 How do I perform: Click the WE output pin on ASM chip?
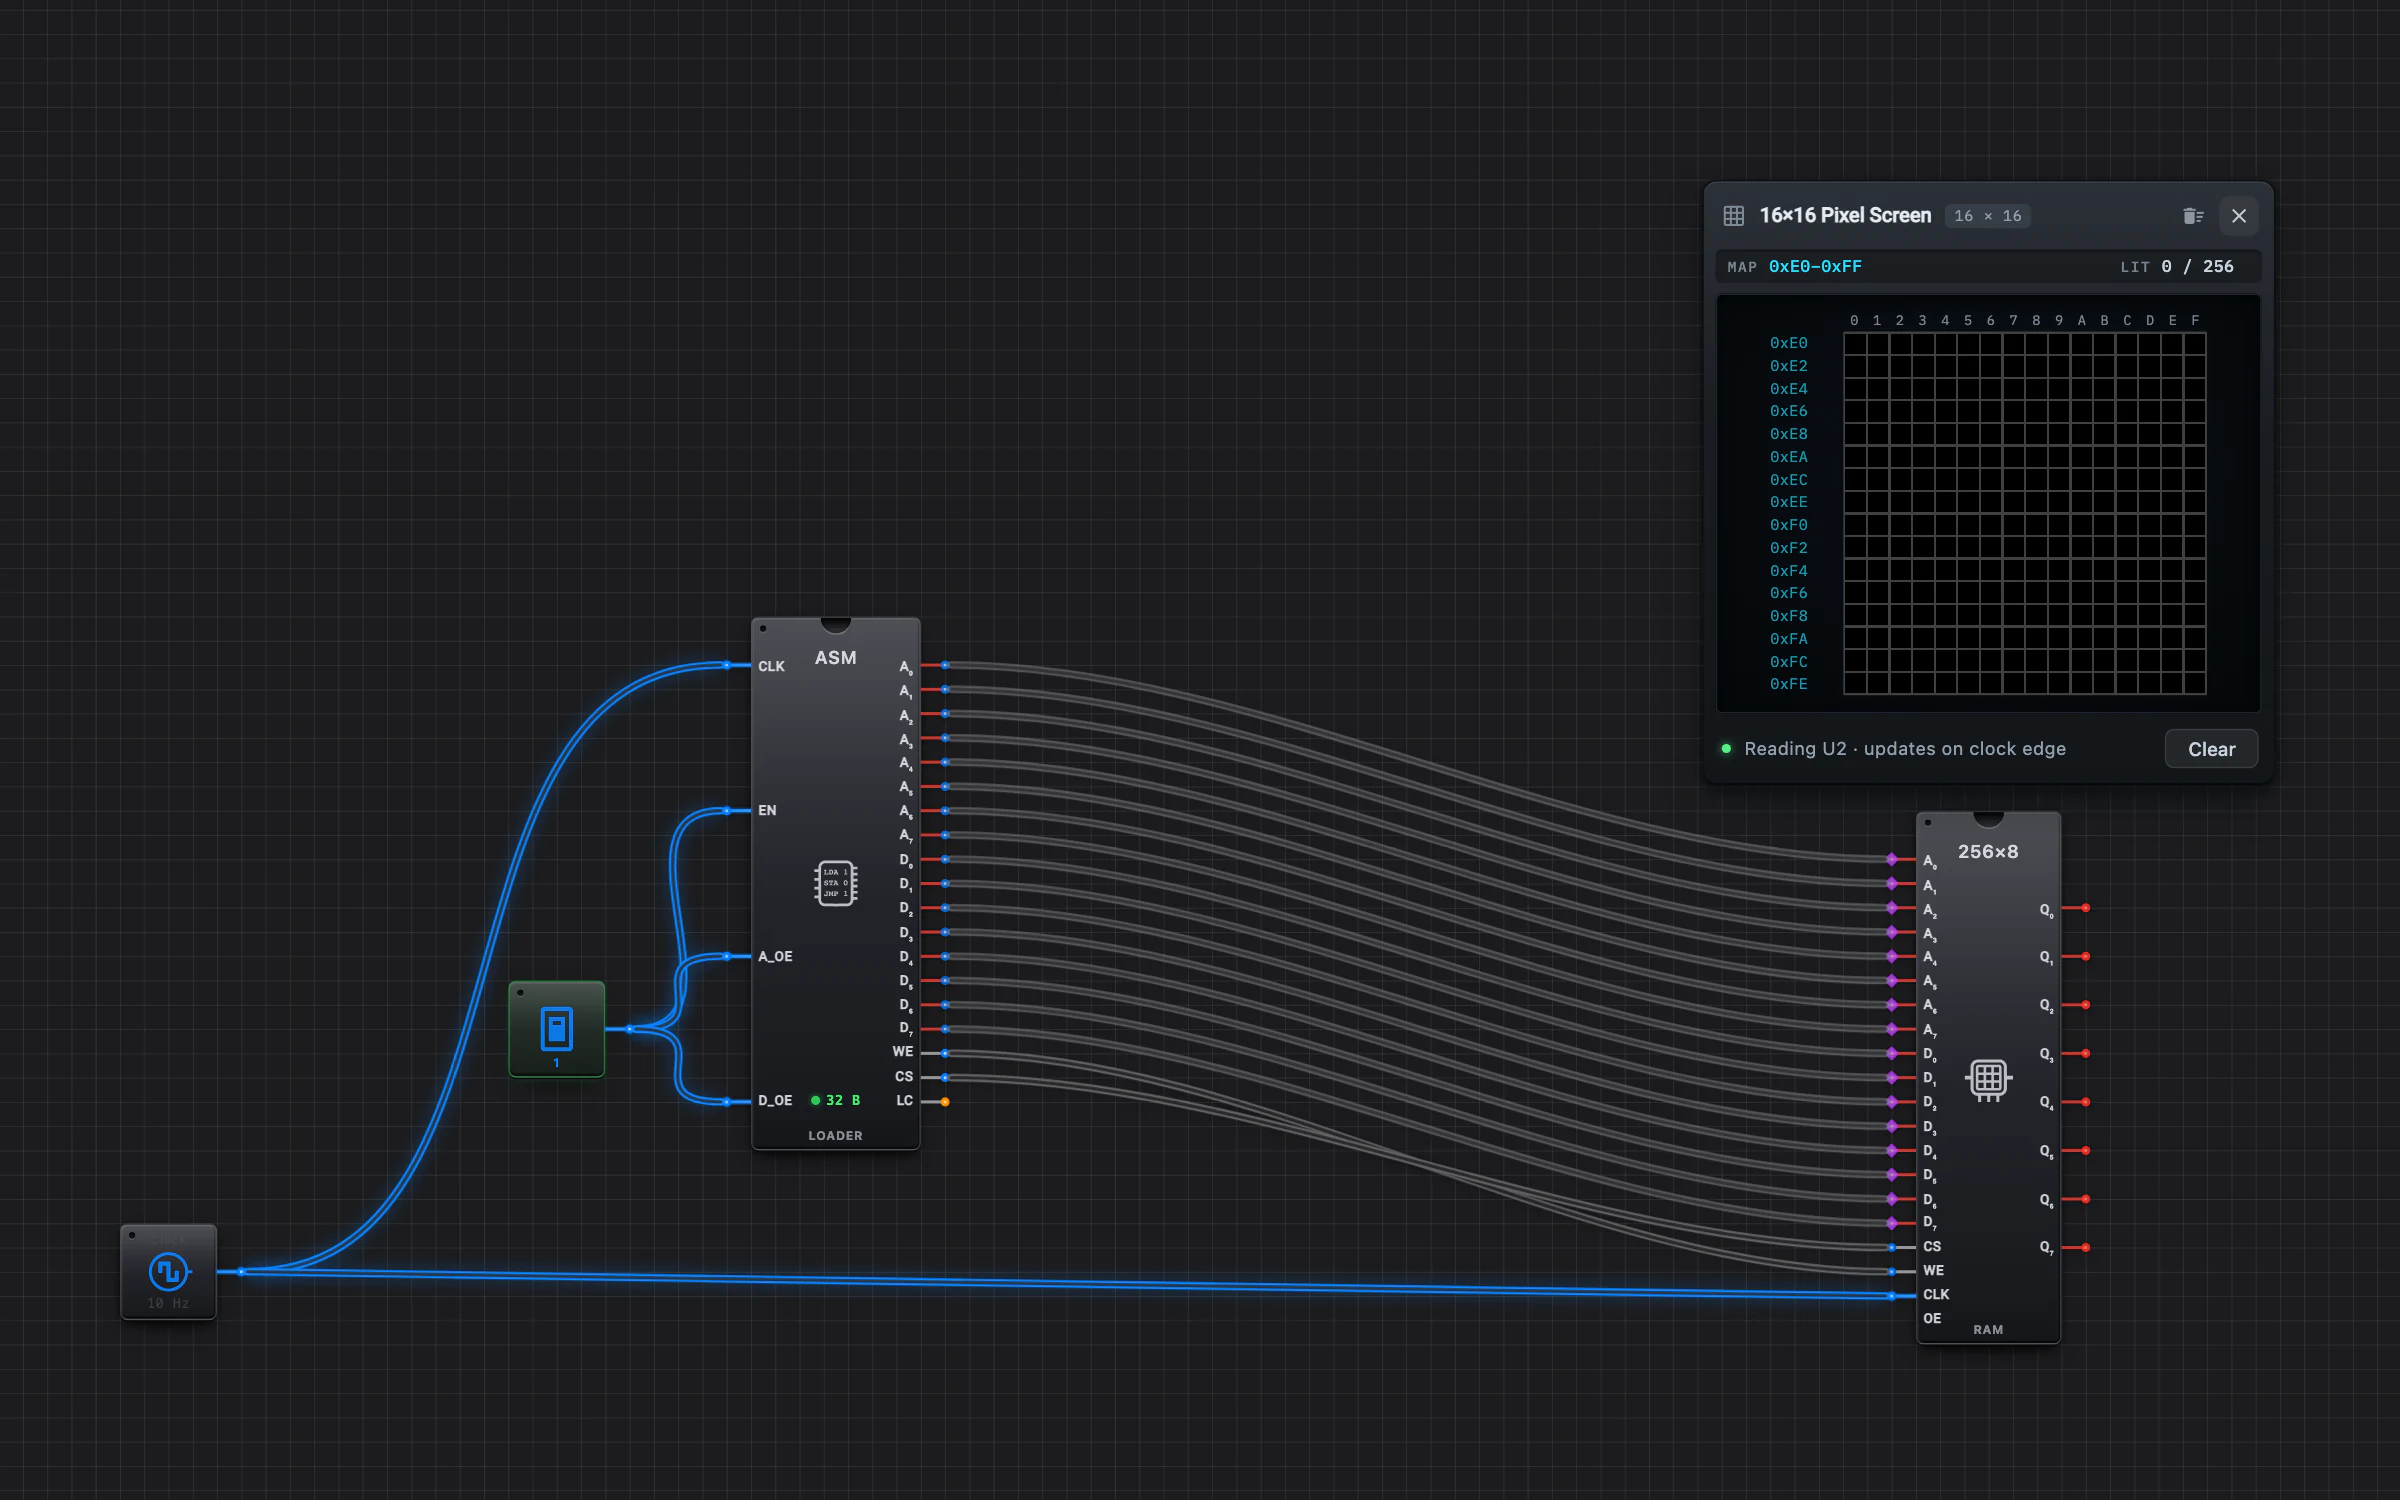[944, 1053]
